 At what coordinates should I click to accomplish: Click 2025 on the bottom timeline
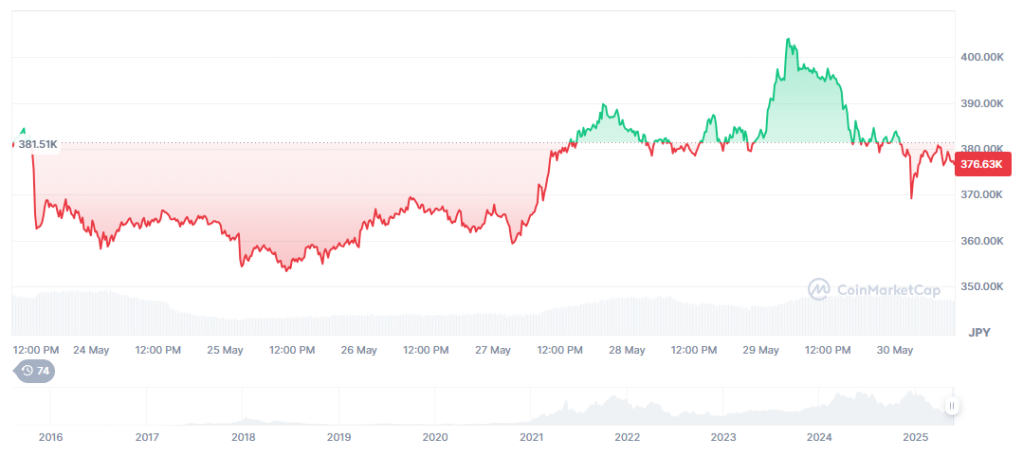click(916, 437)
